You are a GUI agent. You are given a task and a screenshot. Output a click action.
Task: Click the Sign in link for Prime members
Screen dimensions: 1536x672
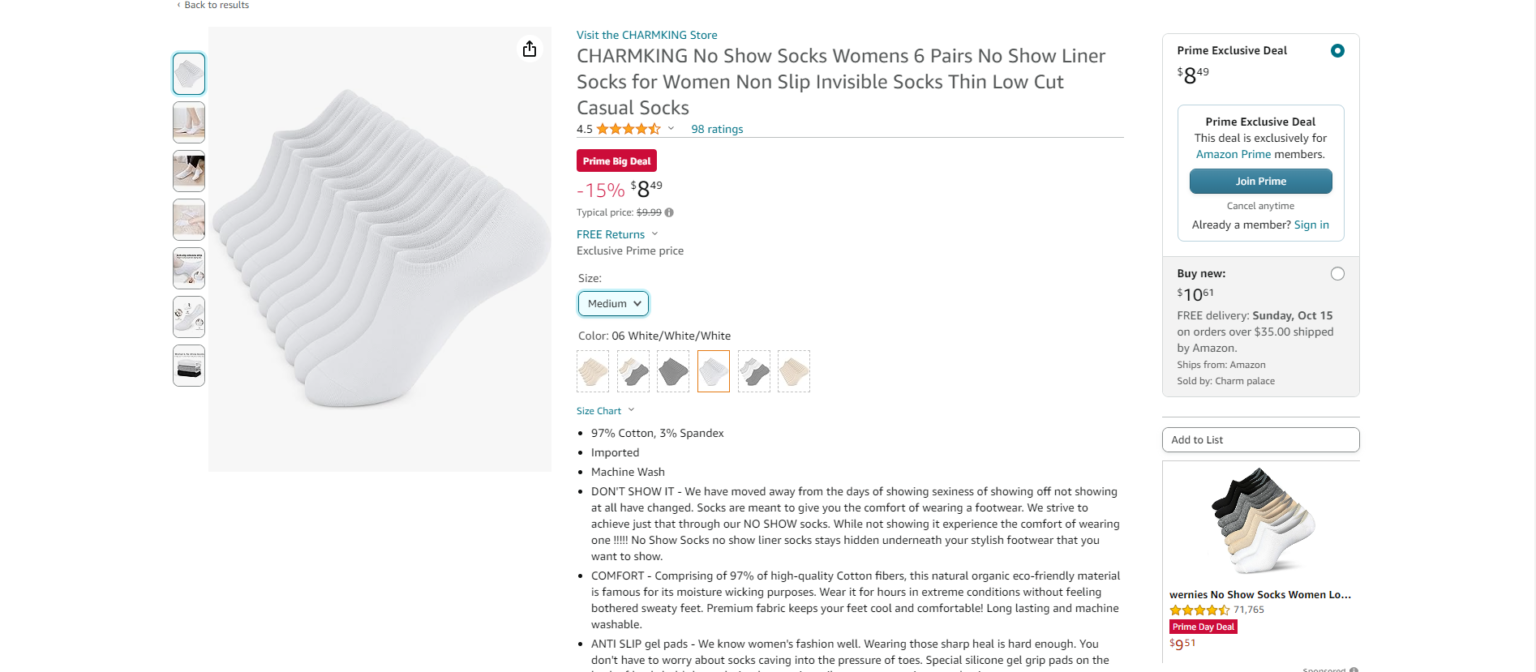[1311, 224]
